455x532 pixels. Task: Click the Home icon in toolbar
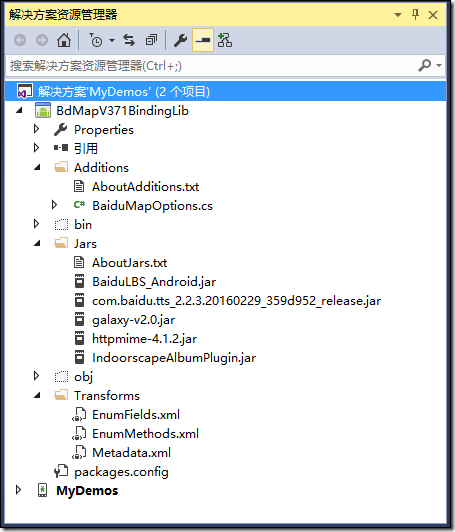pyautogui.click(x=64, y=40)
